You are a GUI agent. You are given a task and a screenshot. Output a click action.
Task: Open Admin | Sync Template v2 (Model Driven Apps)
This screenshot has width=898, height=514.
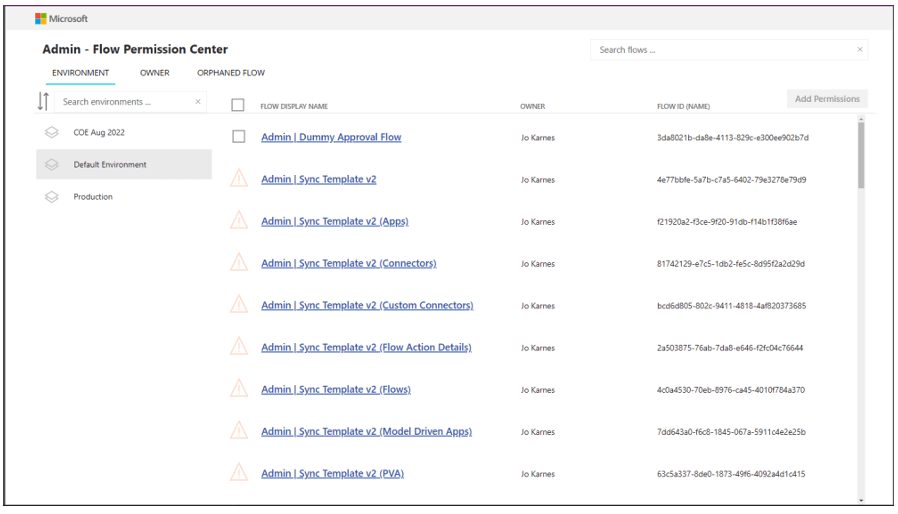(366, 432)
